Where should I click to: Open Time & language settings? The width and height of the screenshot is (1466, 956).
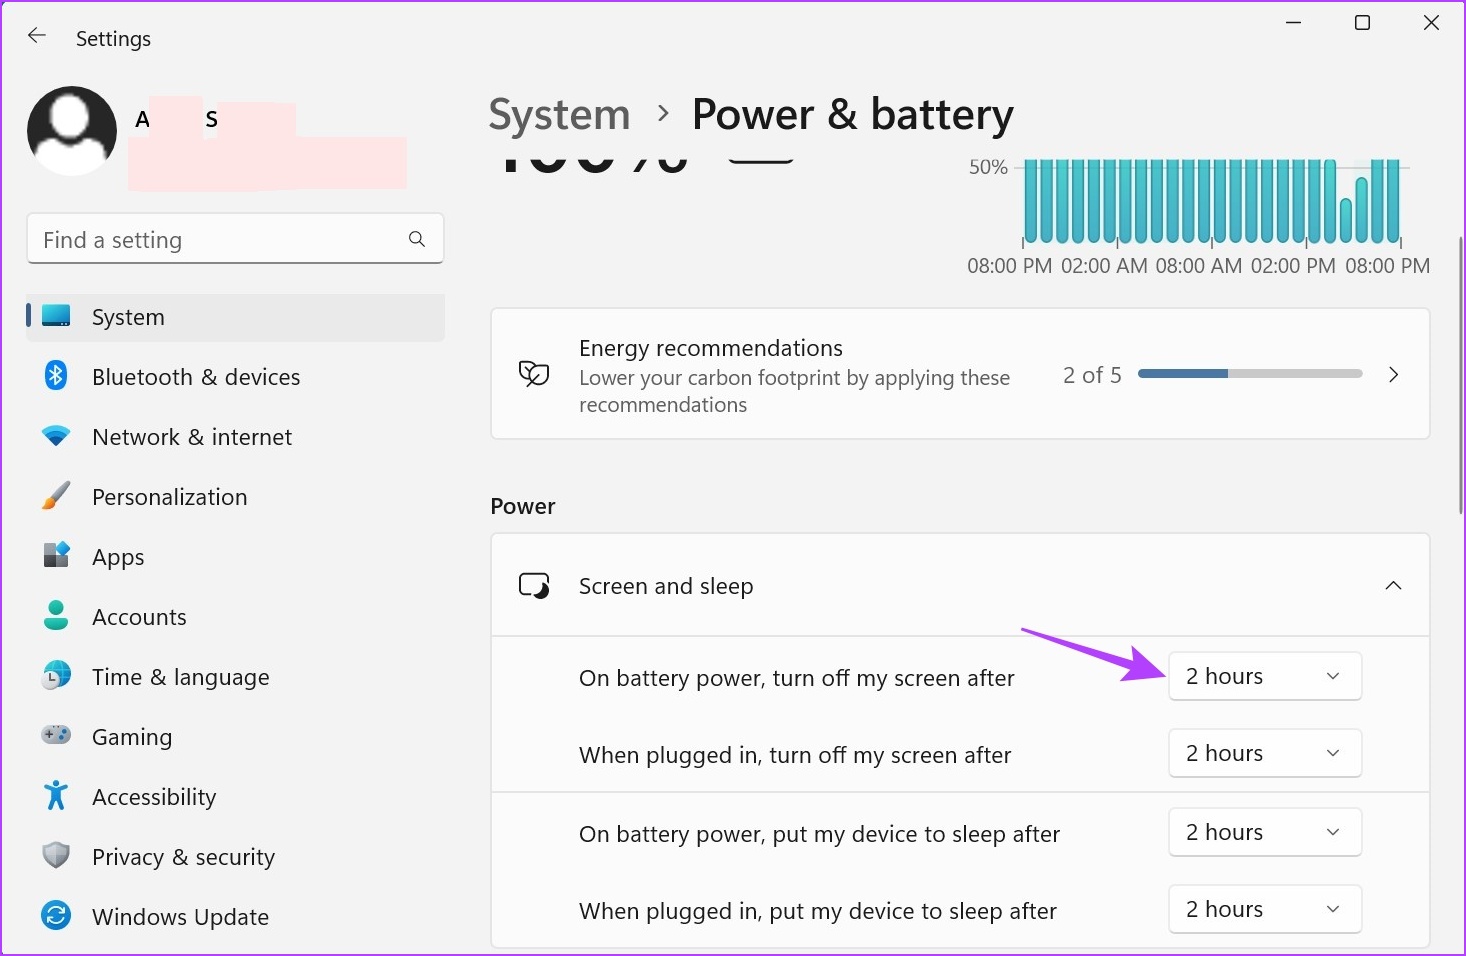click(235, 677)
